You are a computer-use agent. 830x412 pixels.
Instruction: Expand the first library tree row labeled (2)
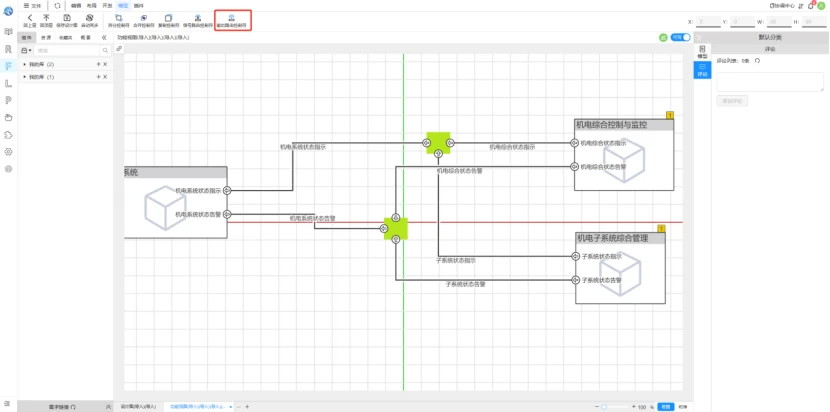click(x=24, y=64)
